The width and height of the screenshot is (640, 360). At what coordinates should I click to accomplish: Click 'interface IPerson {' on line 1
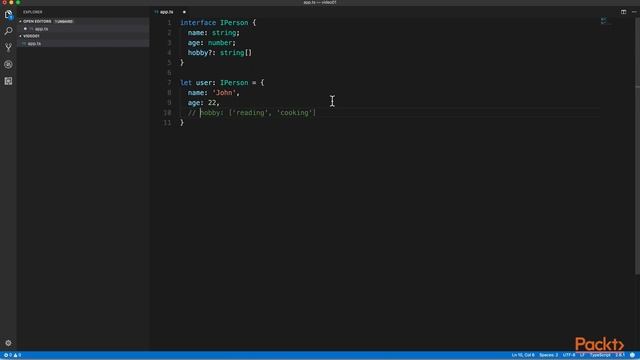(218, 23)
